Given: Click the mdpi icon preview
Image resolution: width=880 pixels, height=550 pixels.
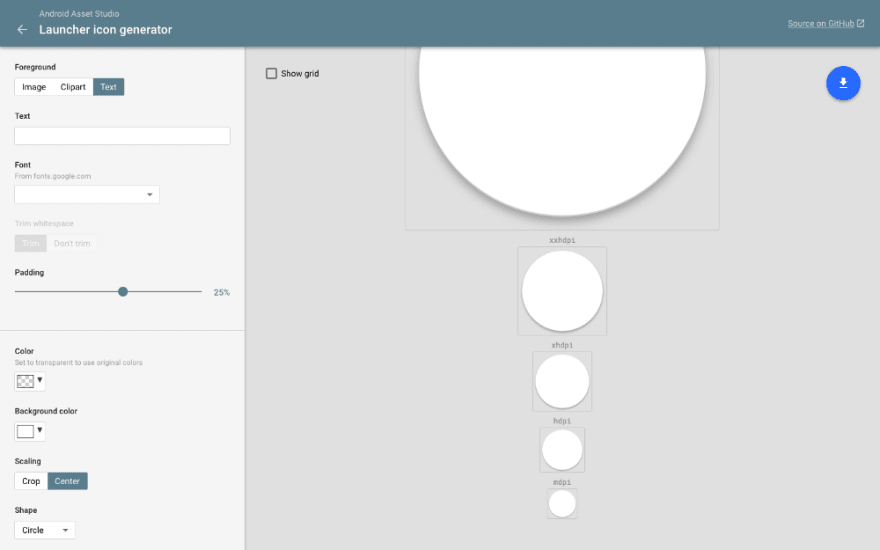Looking at the screenshot, I should click(x=562, y=503).
